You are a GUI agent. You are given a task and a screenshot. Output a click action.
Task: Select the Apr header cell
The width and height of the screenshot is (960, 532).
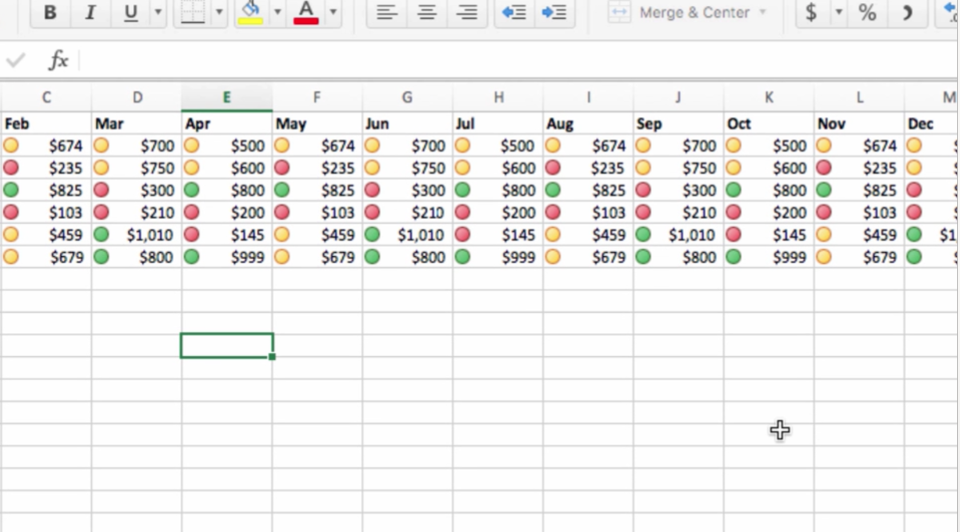(227, 124)
